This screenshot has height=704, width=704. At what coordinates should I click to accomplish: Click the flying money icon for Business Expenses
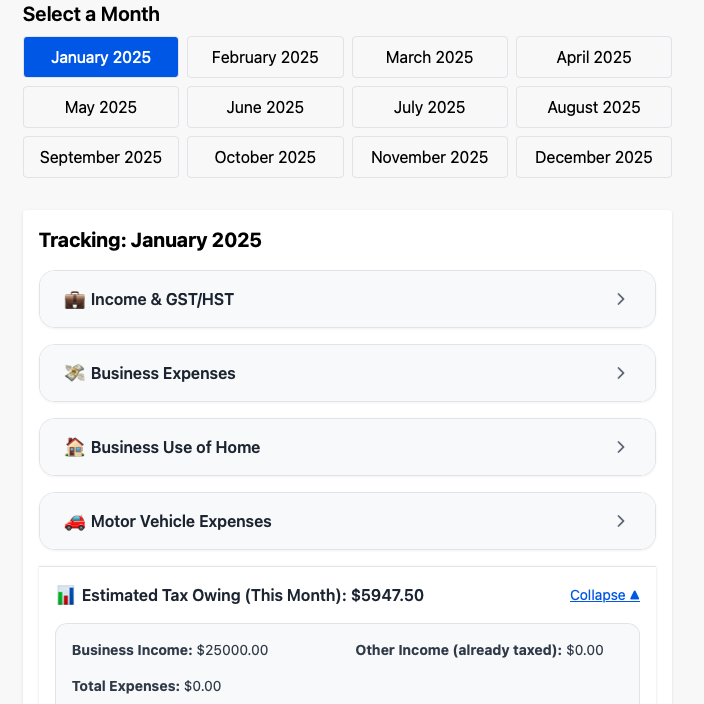pyautogui.click(x=75, y=373)
